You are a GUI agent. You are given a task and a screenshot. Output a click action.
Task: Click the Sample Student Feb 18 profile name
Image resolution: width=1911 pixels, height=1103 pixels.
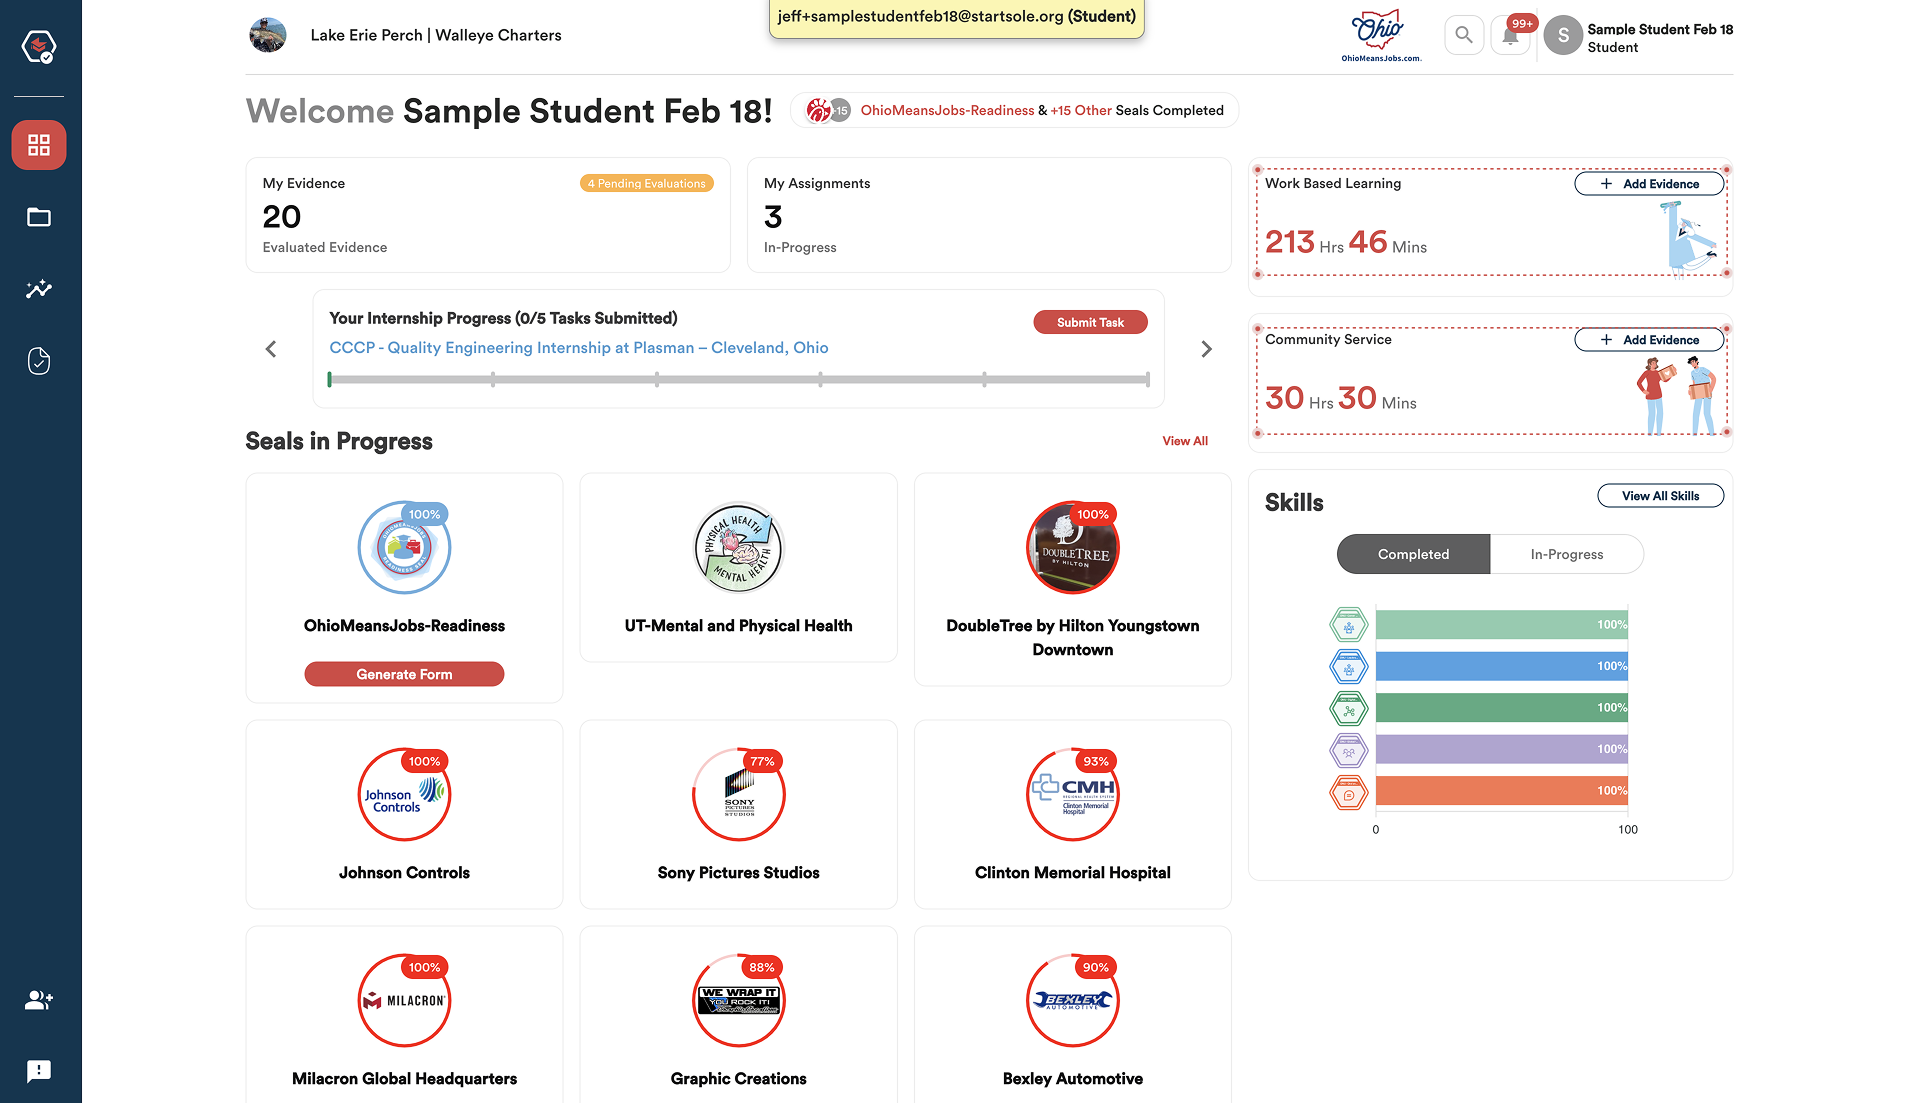pyautogui.click(x=1660, y=29)
